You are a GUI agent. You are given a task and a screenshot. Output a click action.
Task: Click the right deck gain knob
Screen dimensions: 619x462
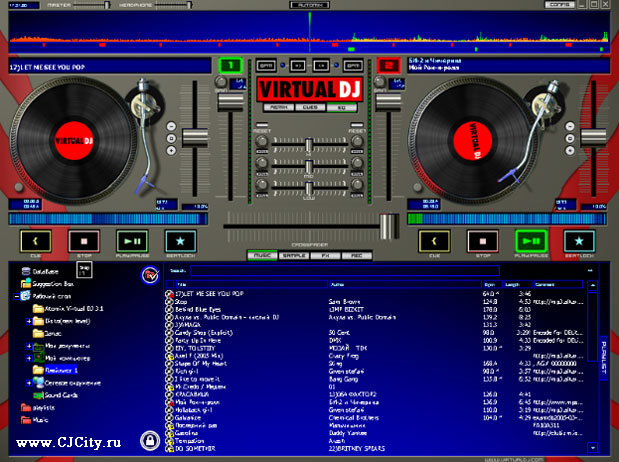[380, 82]
